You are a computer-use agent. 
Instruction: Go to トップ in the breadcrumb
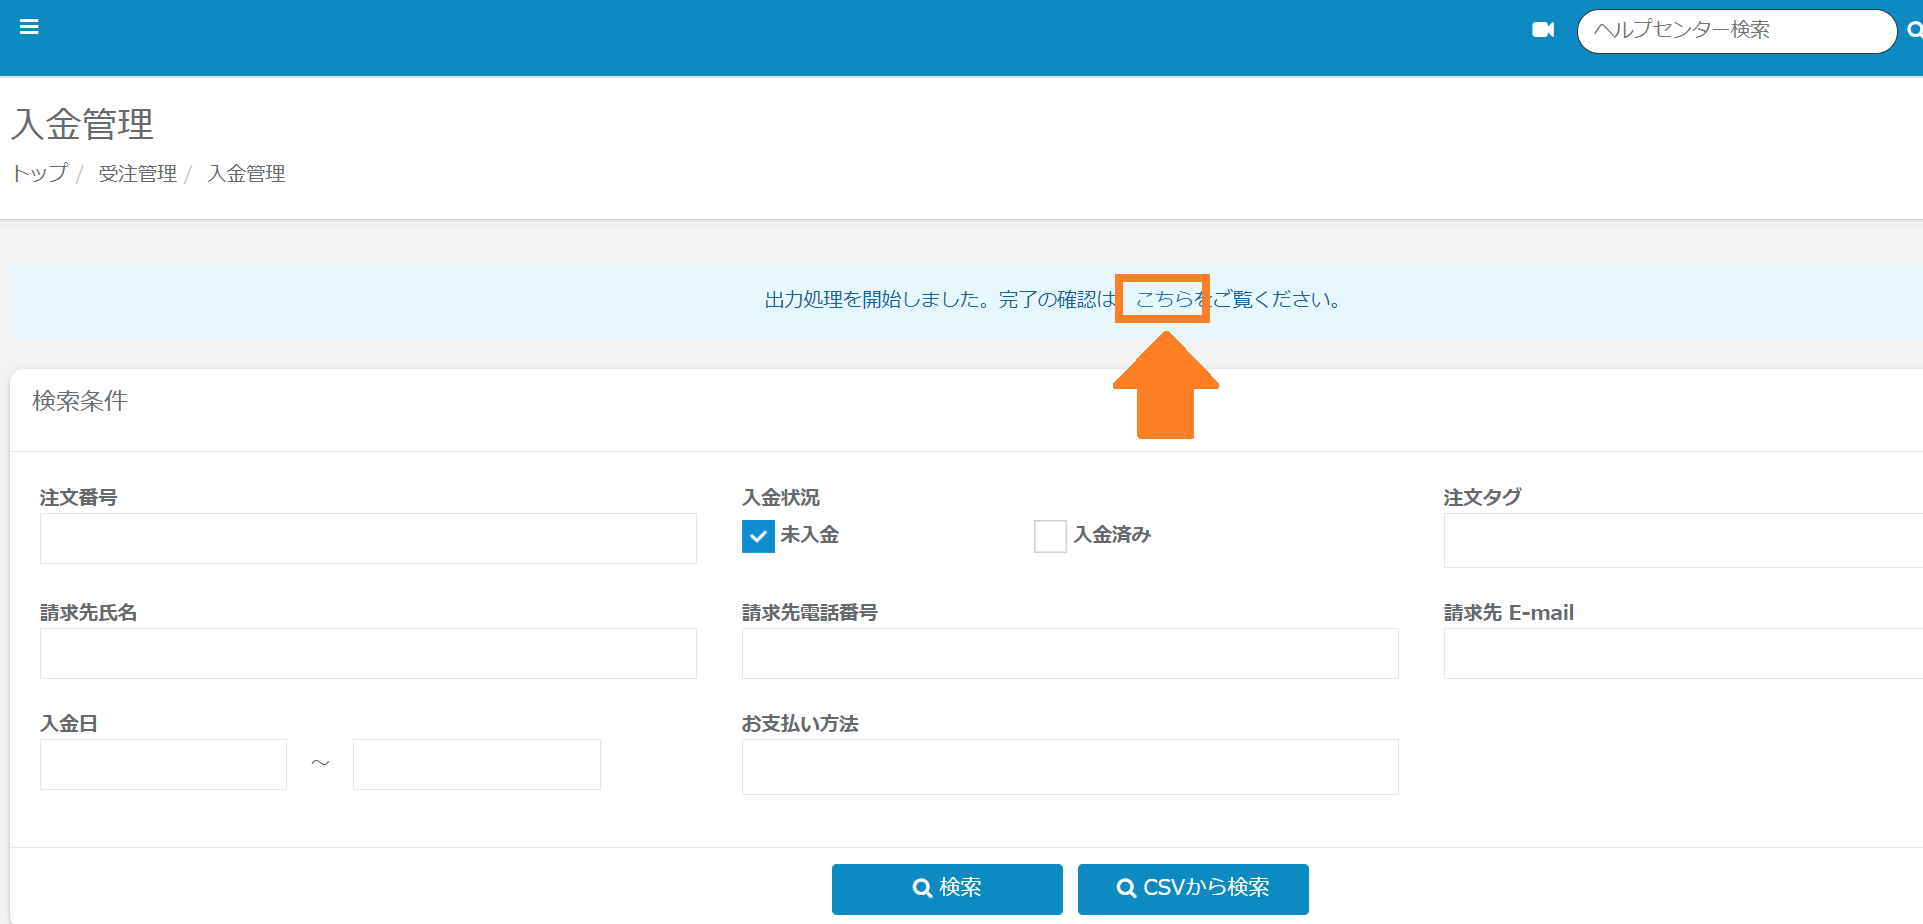(x=40, y=173)
